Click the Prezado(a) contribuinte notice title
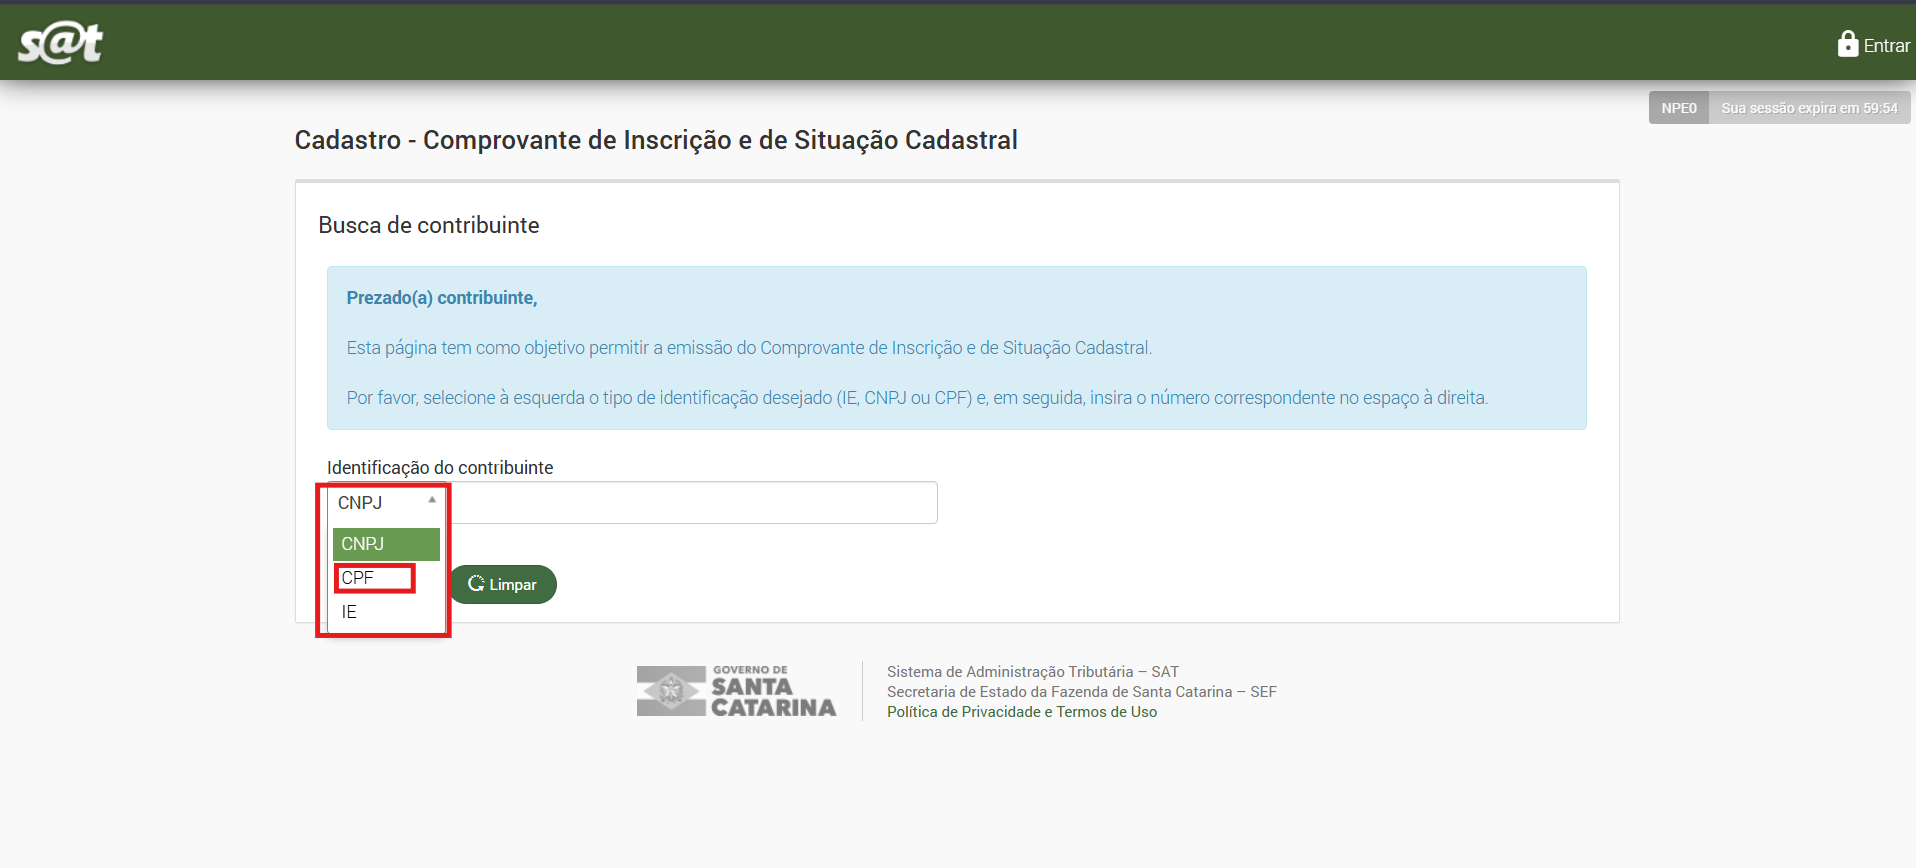Screen dimensions: 1916x868 pos(441,298)
